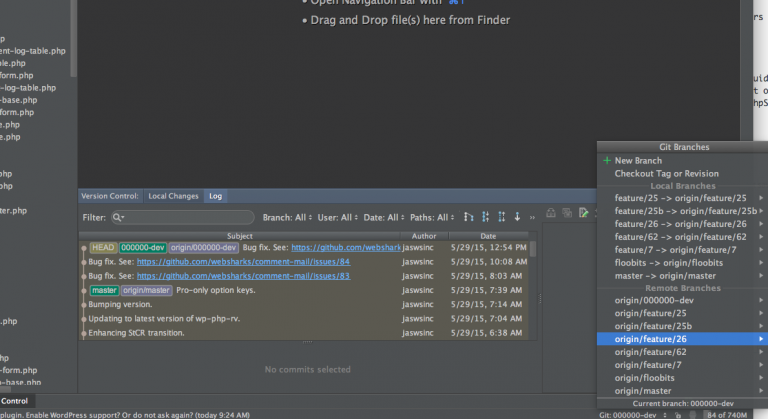This screenshot has width=768, height=419.
Task: Click the dimmed compare icon in details toolbar
Action: point(567,213)
